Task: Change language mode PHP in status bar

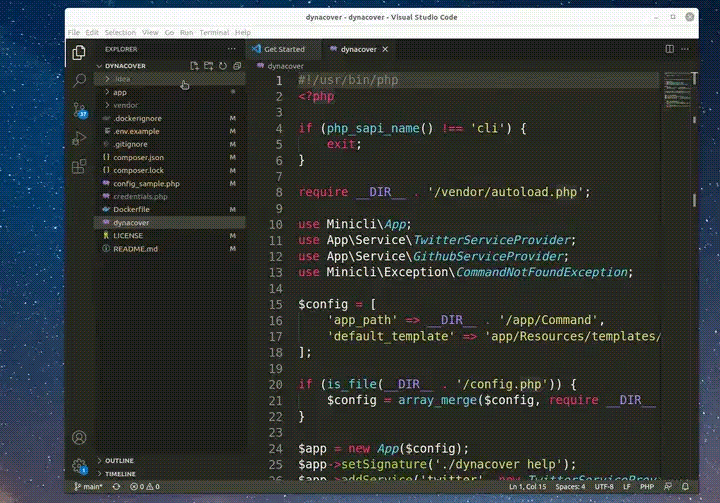Action: pos(647,486)
